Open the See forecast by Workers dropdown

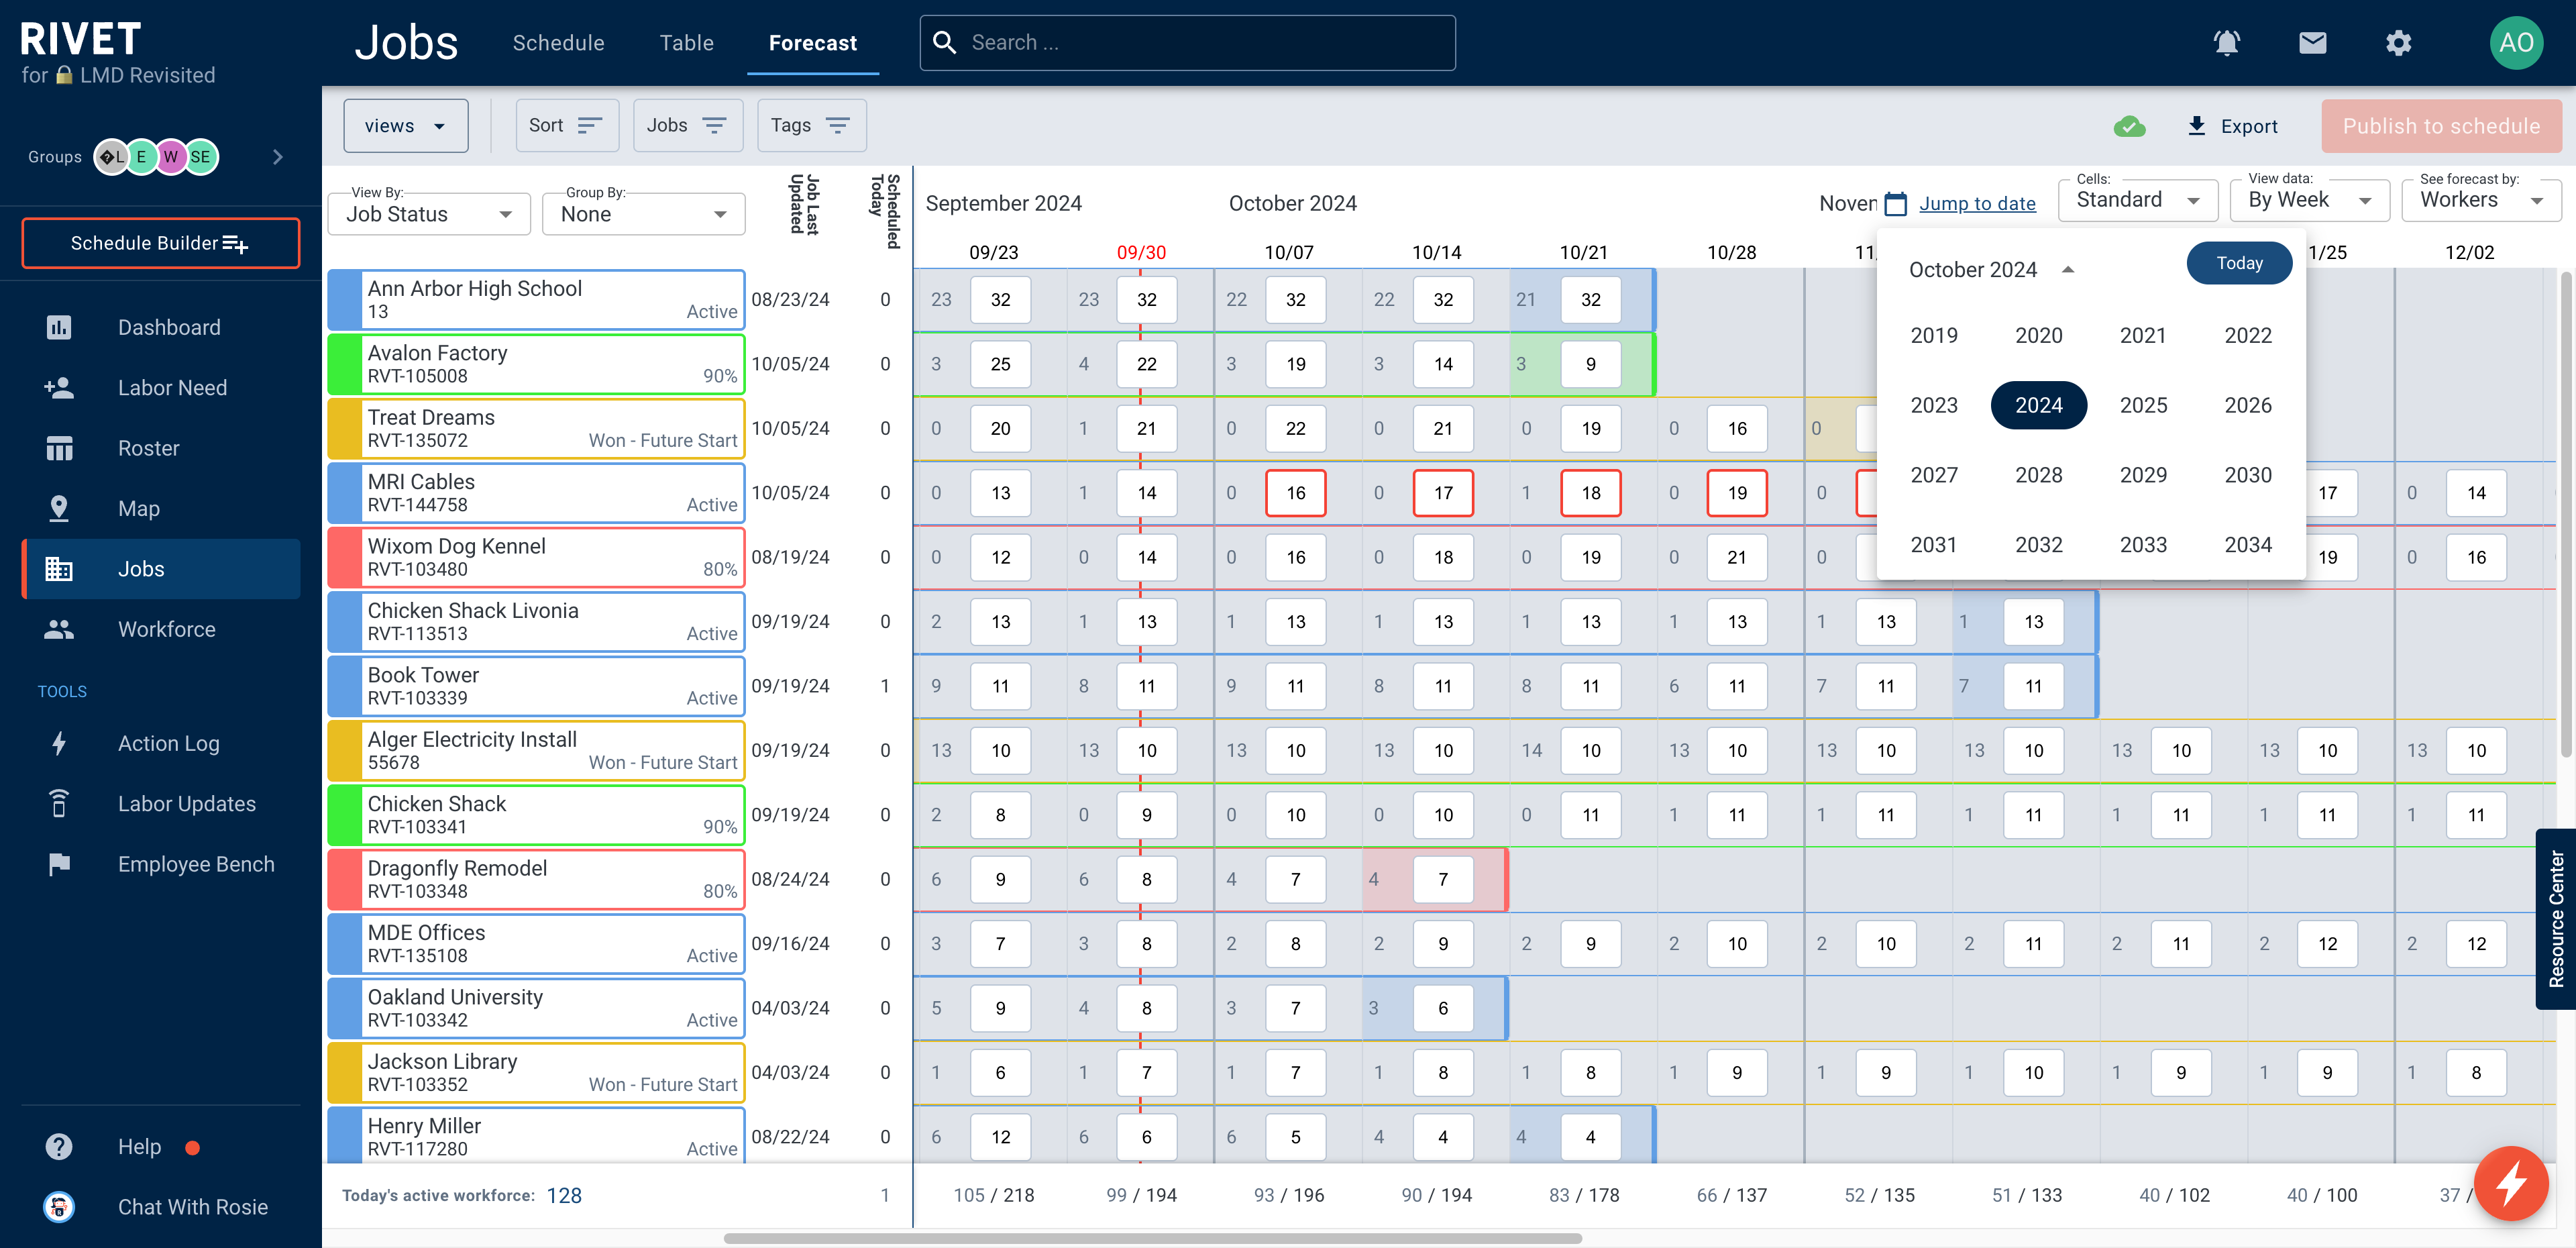click(2481, 200)
